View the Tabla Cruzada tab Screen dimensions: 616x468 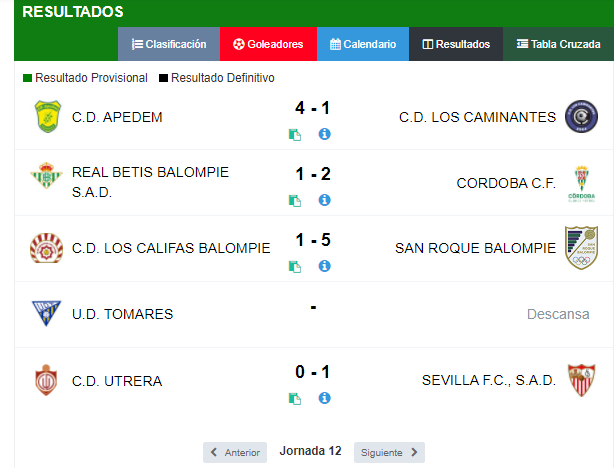point(558,44)
